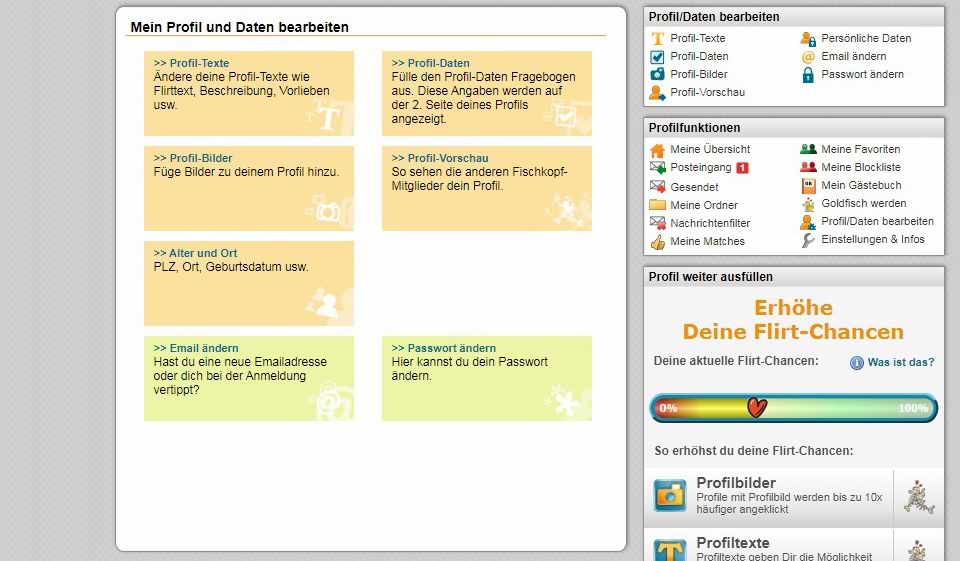Screen dimensions: 960x561
Task: Click the Passwort ändern padlock icon
Action: [808, 75]
